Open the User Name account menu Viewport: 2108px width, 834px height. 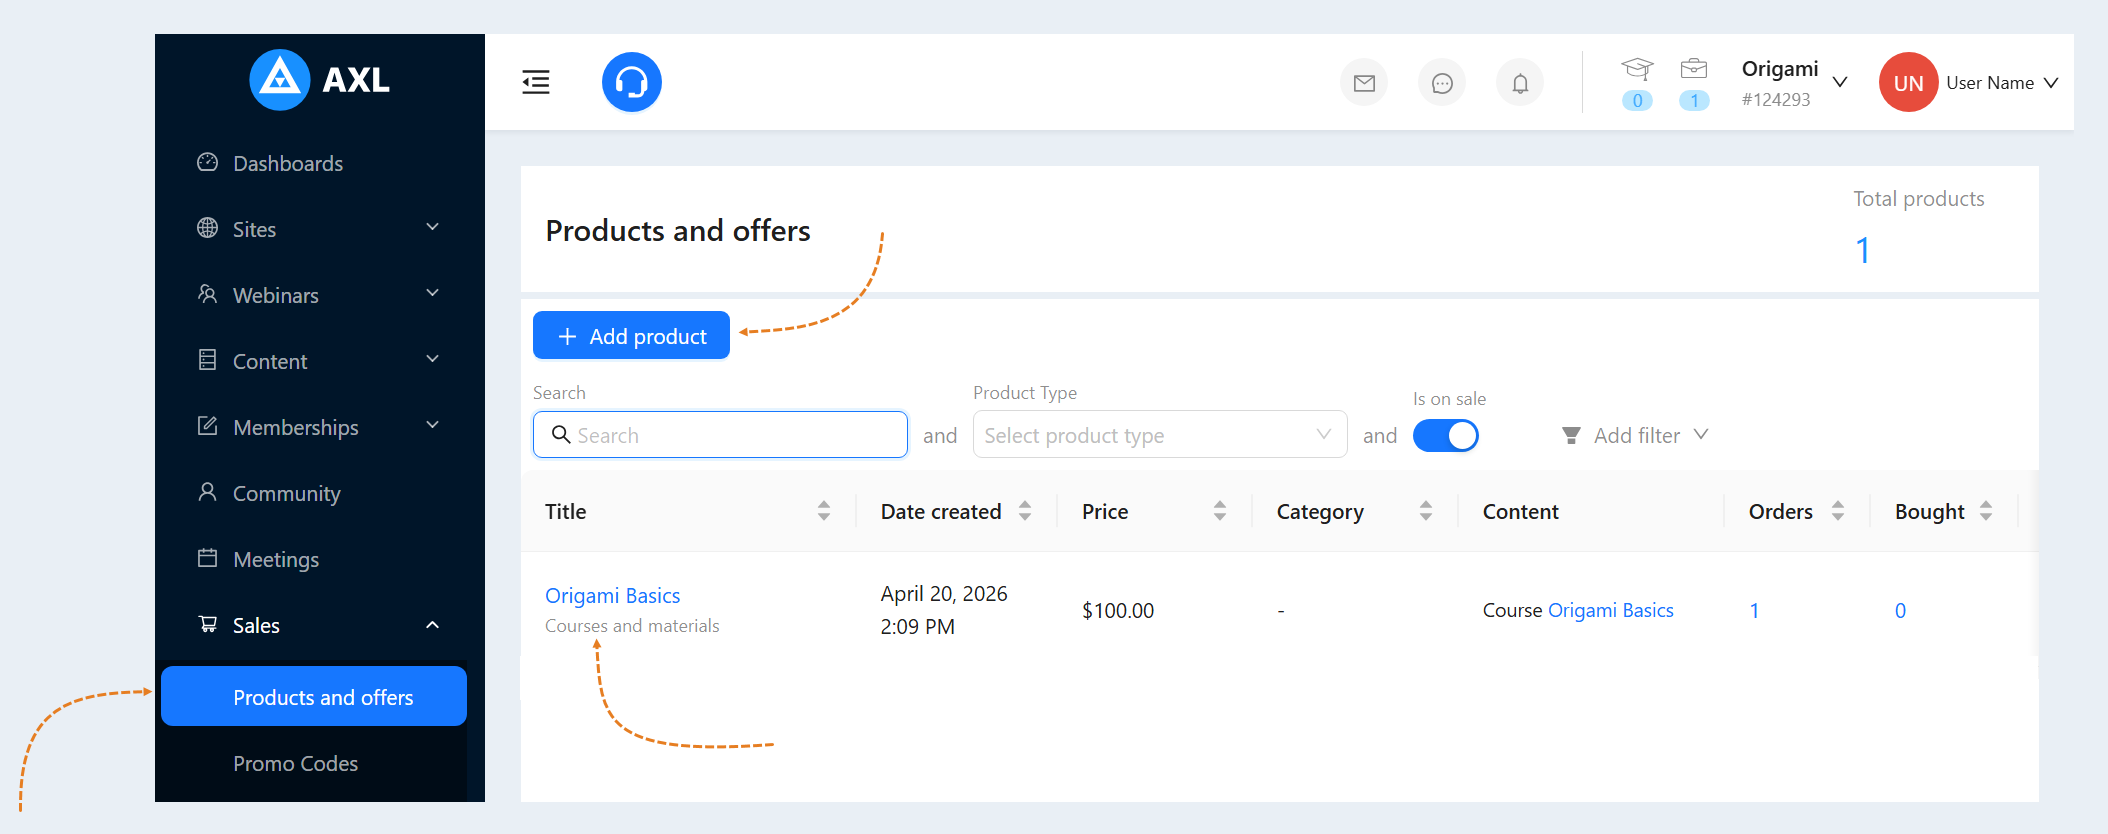click(x=2002, y=83)
